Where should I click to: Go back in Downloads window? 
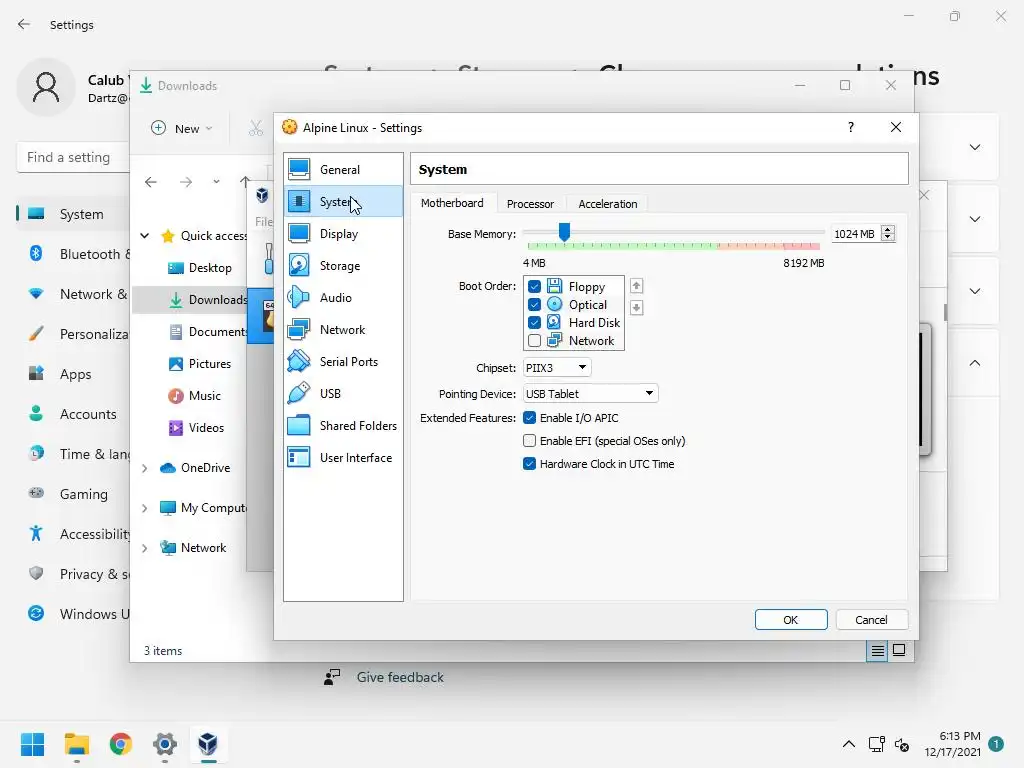click(151, 182)
